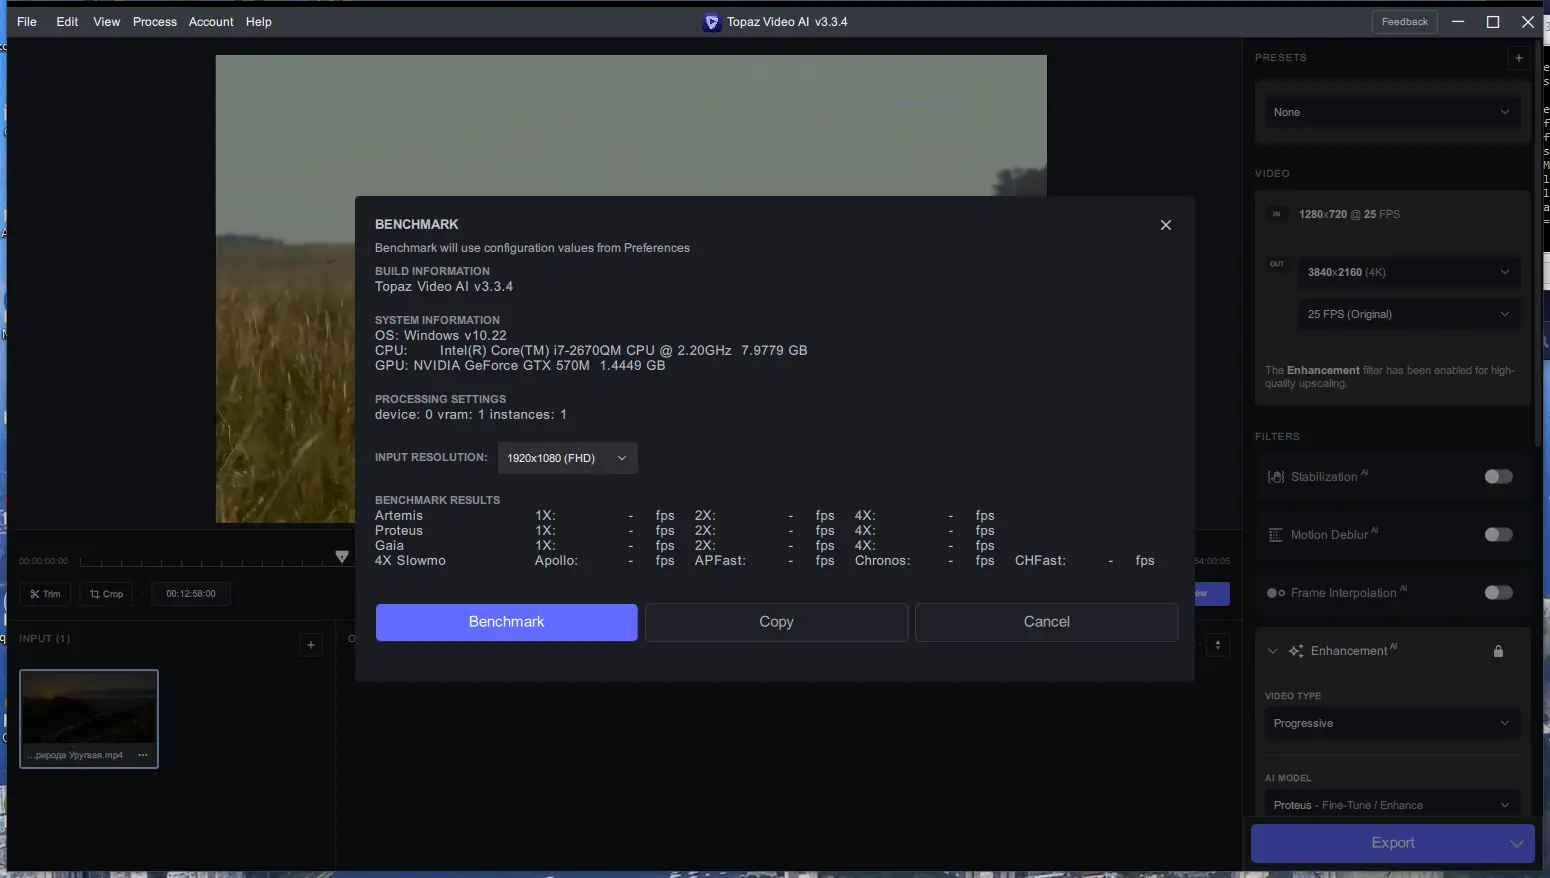The image size is (1550, 878).
Task: Toggle the Stabilization filter switch
Action: [1498, 477]
